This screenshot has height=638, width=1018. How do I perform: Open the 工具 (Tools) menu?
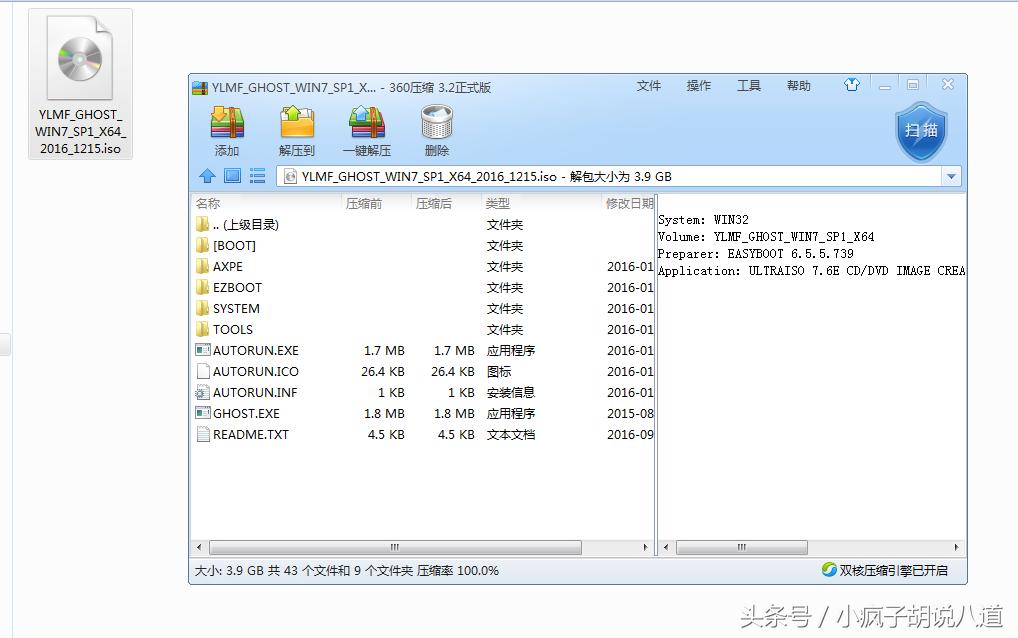click(748, 86)
